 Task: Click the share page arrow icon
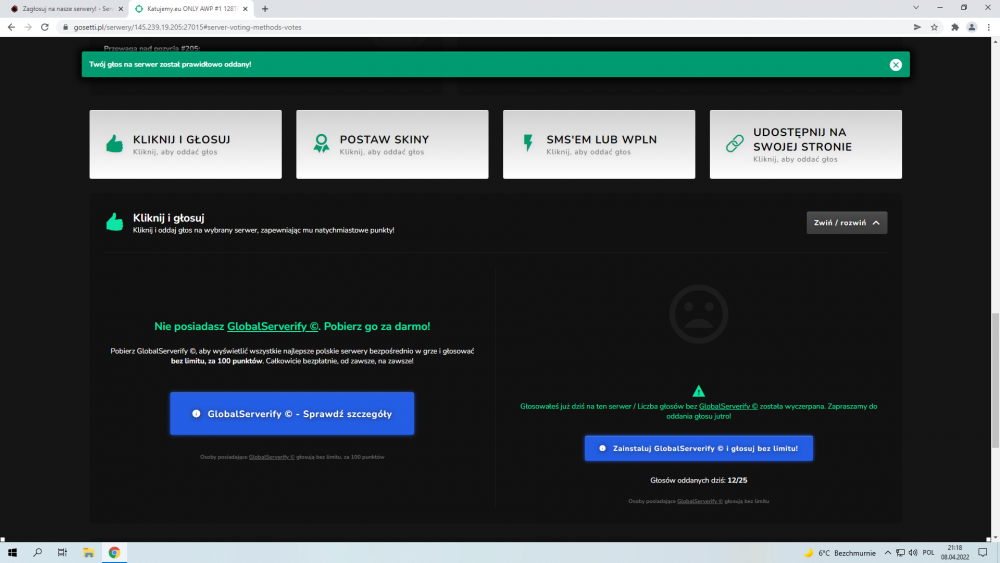(x=917, y=27)
